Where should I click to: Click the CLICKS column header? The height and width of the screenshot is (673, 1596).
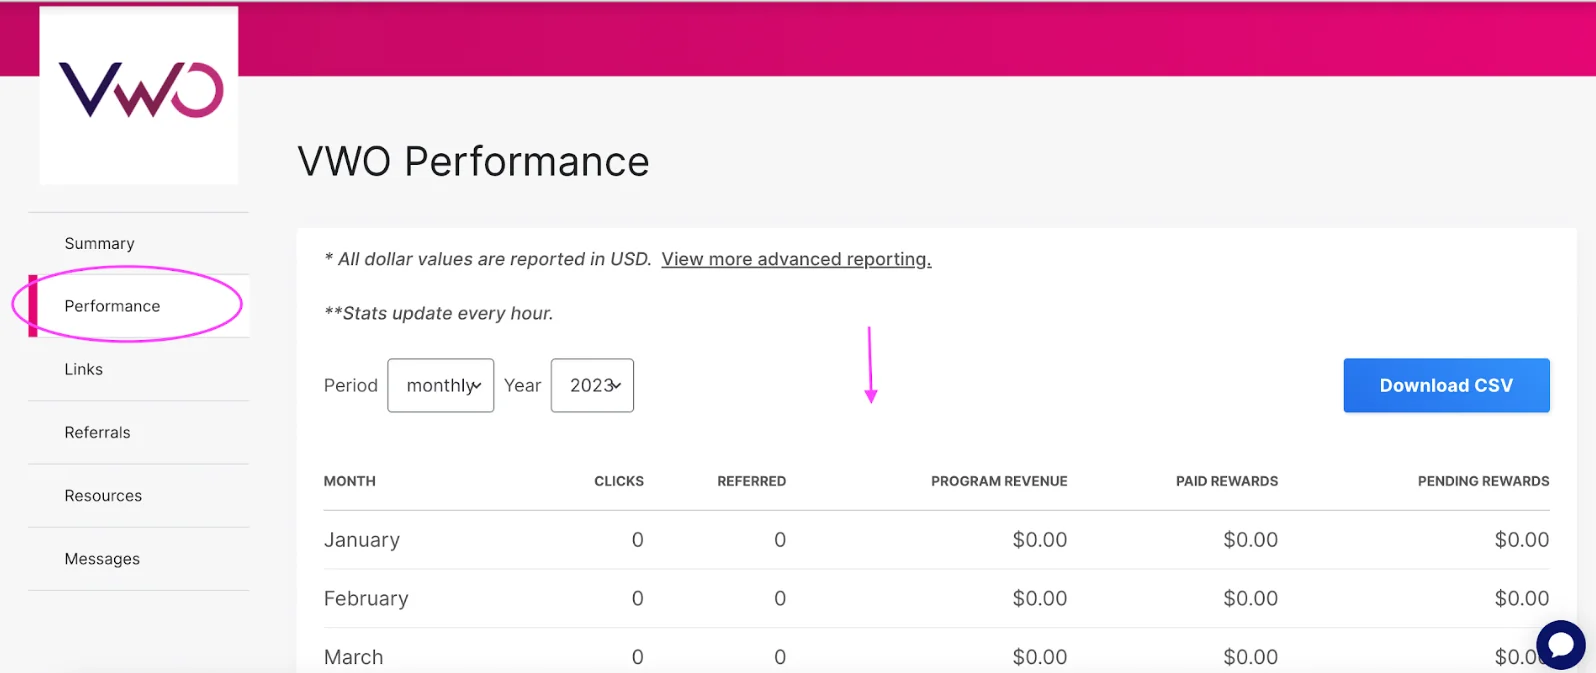(x=619, y=482)
